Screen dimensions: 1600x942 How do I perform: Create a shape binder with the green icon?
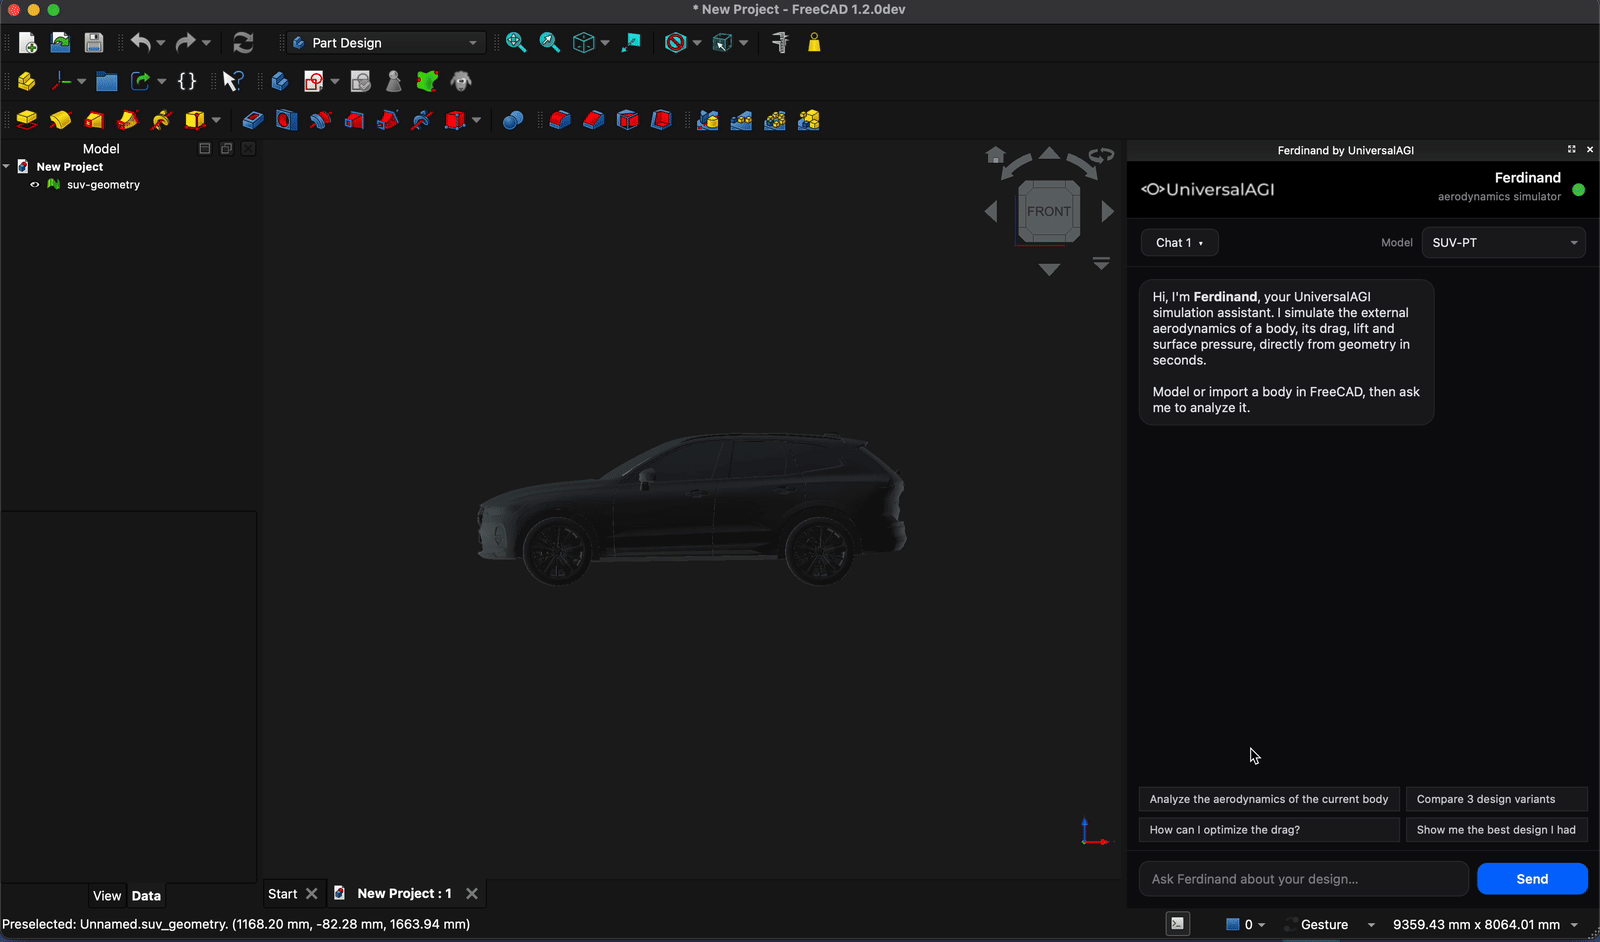pos(428,81)
